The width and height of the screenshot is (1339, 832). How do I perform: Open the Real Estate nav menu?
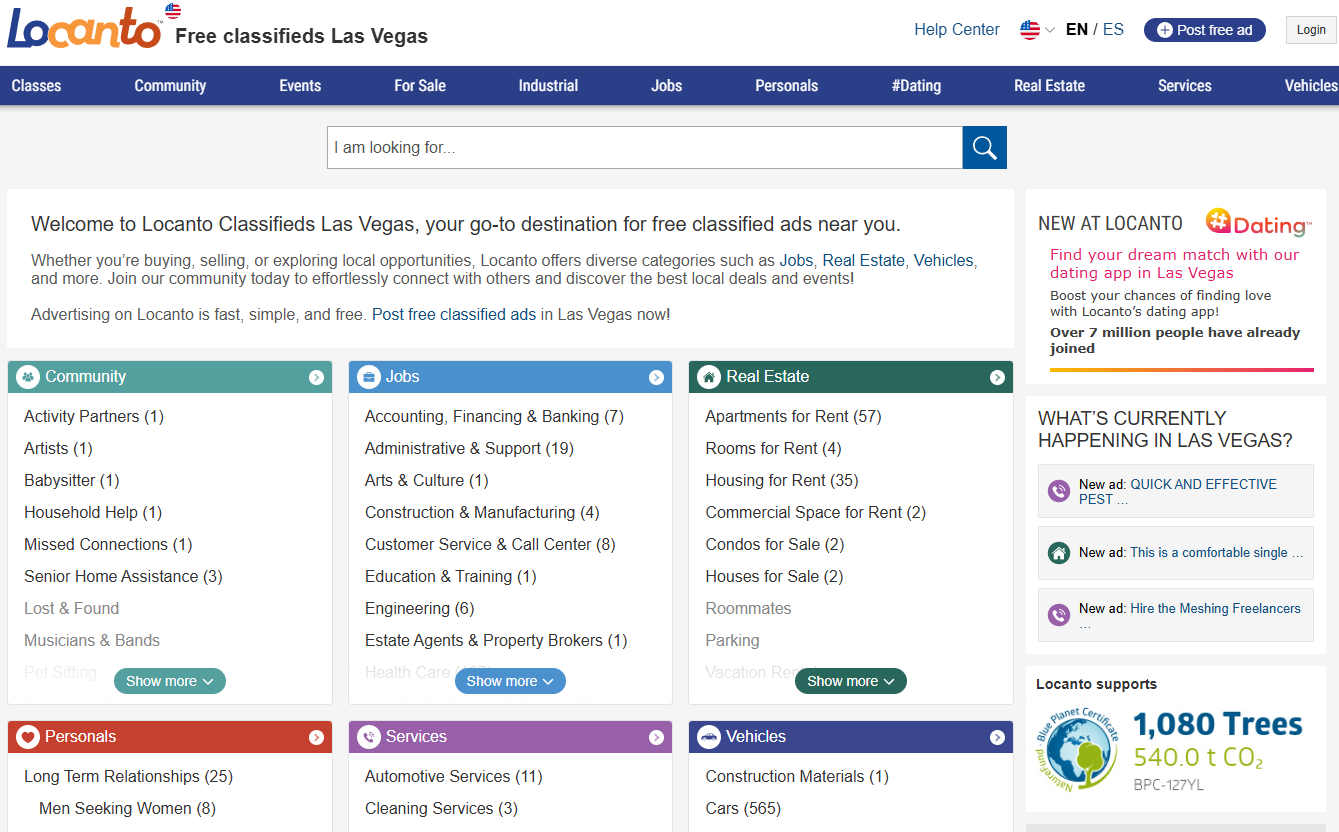pos(1049,86)
